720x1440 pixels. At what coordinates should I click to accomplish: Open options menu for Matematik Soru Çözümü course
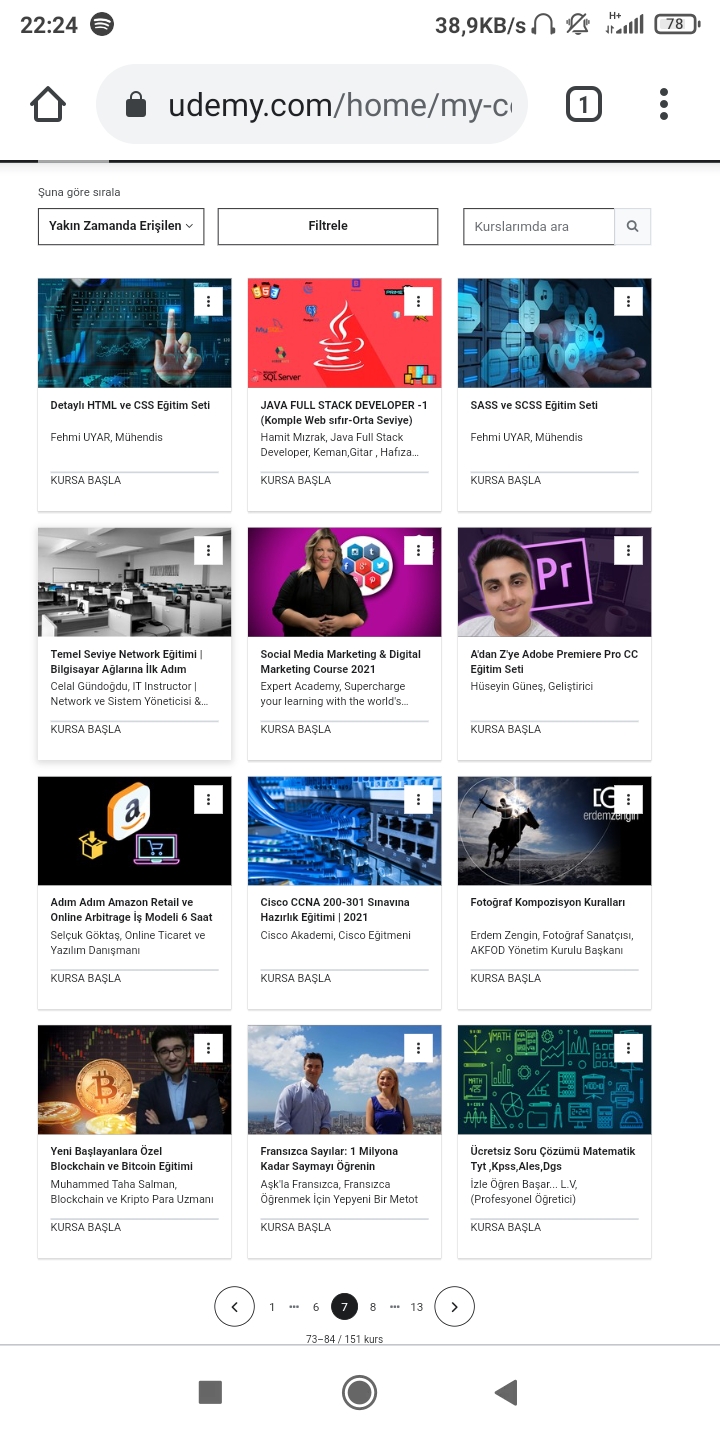[x=628, y=1047]
